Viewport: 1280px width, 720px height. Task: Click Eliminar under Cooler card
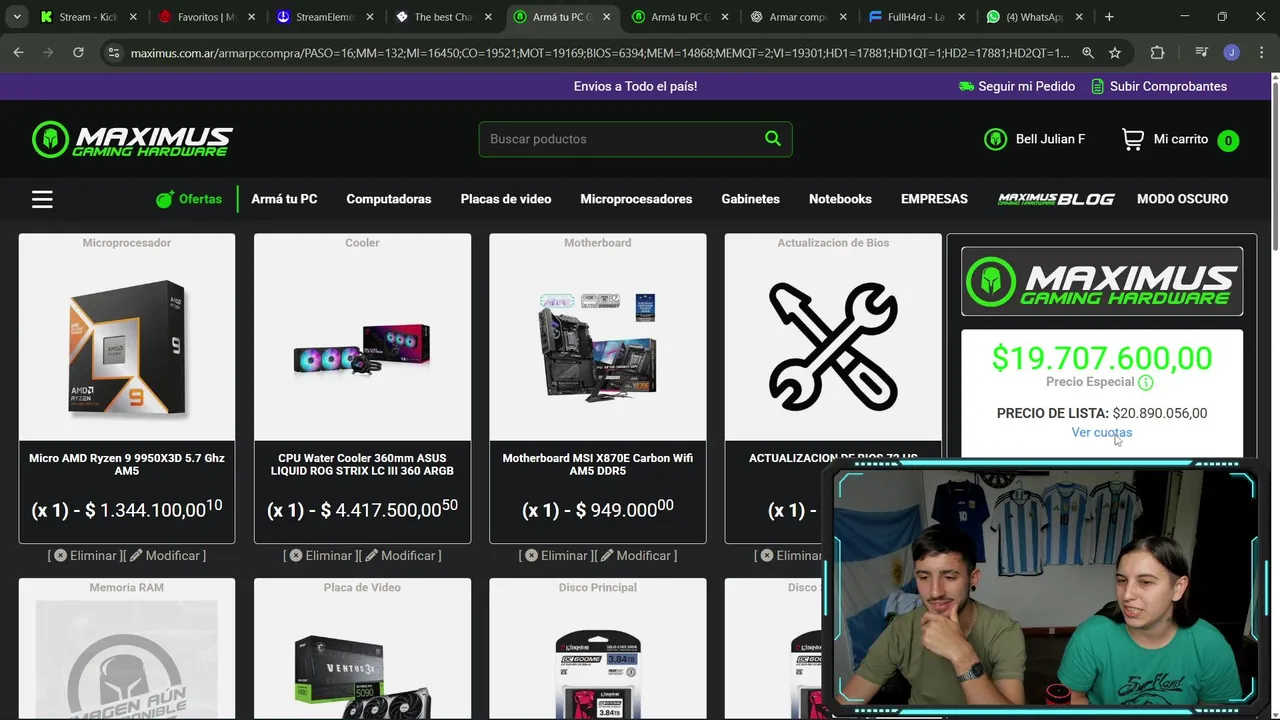[320, 555]
